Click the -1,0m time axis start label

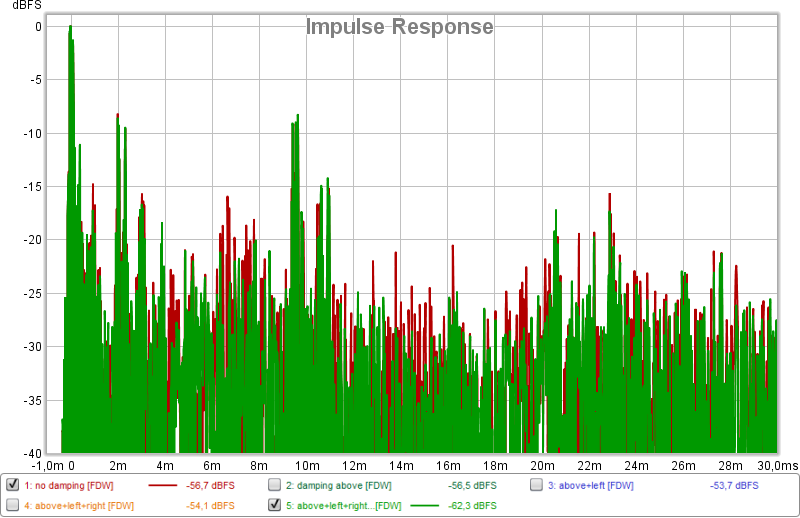[x=48, y=466]
